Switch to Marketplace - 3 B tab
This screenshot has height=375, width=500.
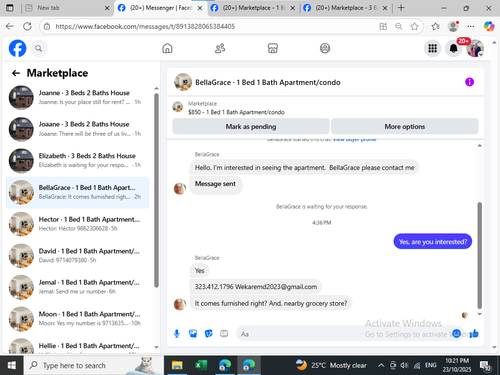[347, 8]
